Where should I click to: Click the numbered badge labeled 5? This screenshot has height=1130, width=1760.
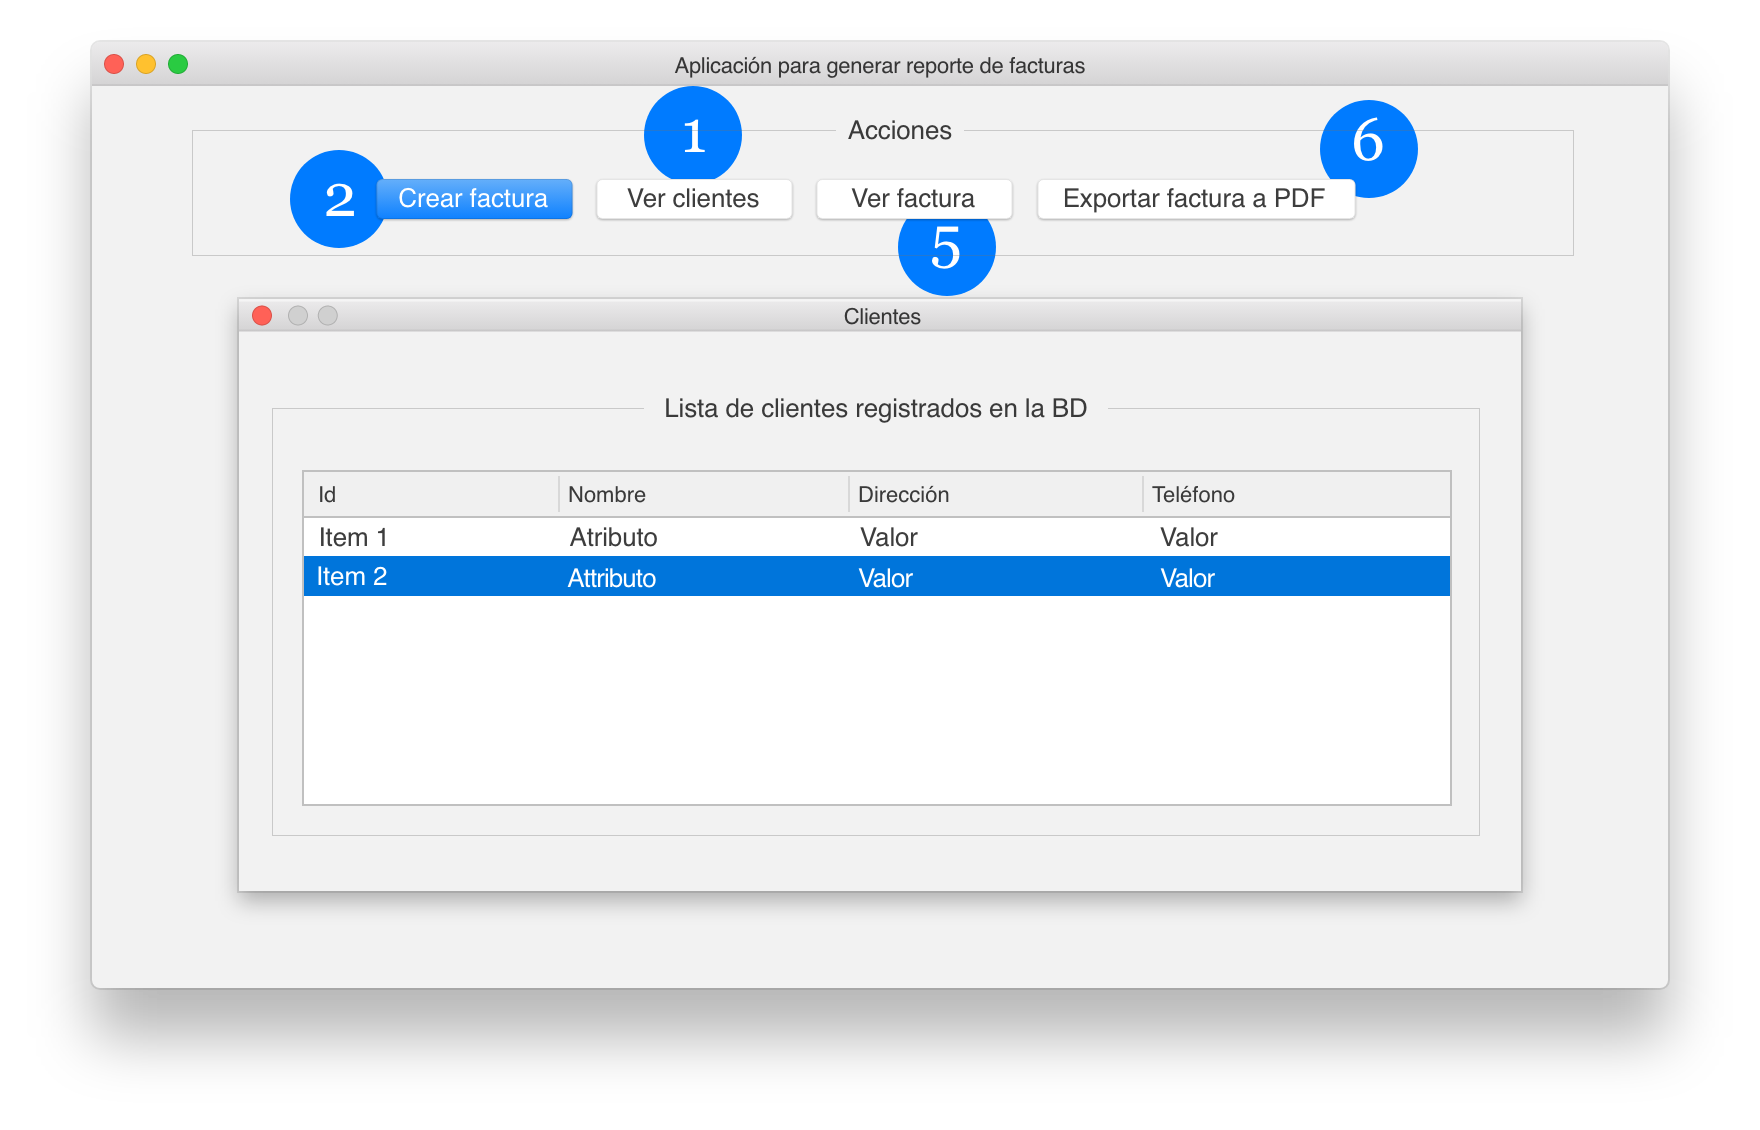coord(945,250)
